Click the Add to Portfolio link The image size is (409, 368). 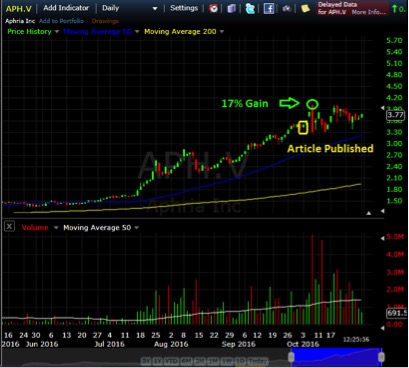click(61, 21)
